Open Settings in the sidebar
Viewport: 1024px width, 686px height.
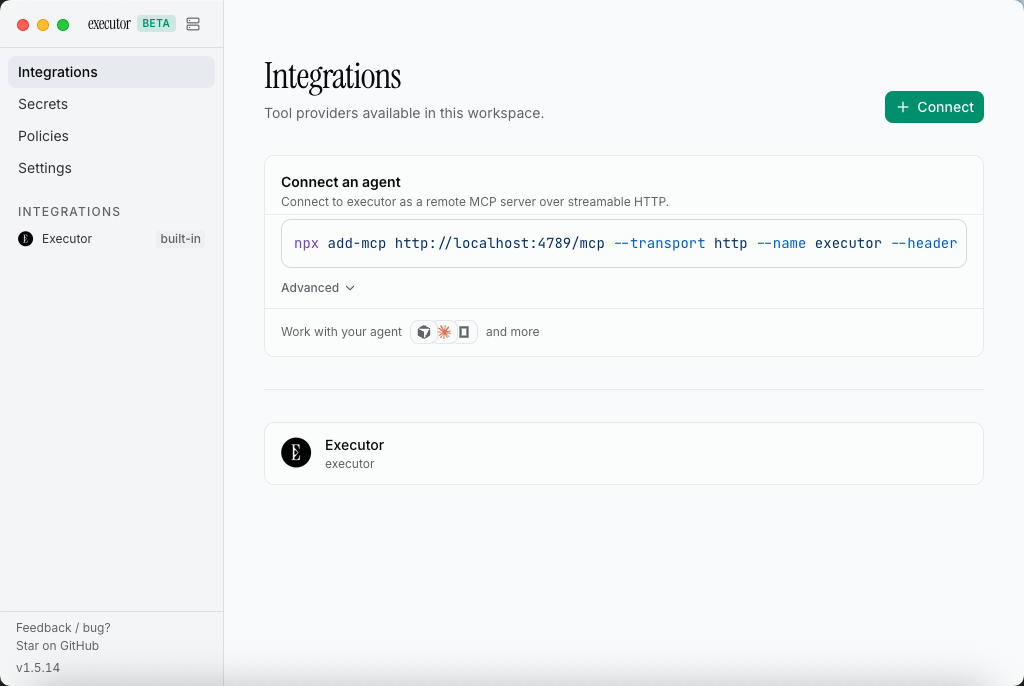(x=111, y=168)
